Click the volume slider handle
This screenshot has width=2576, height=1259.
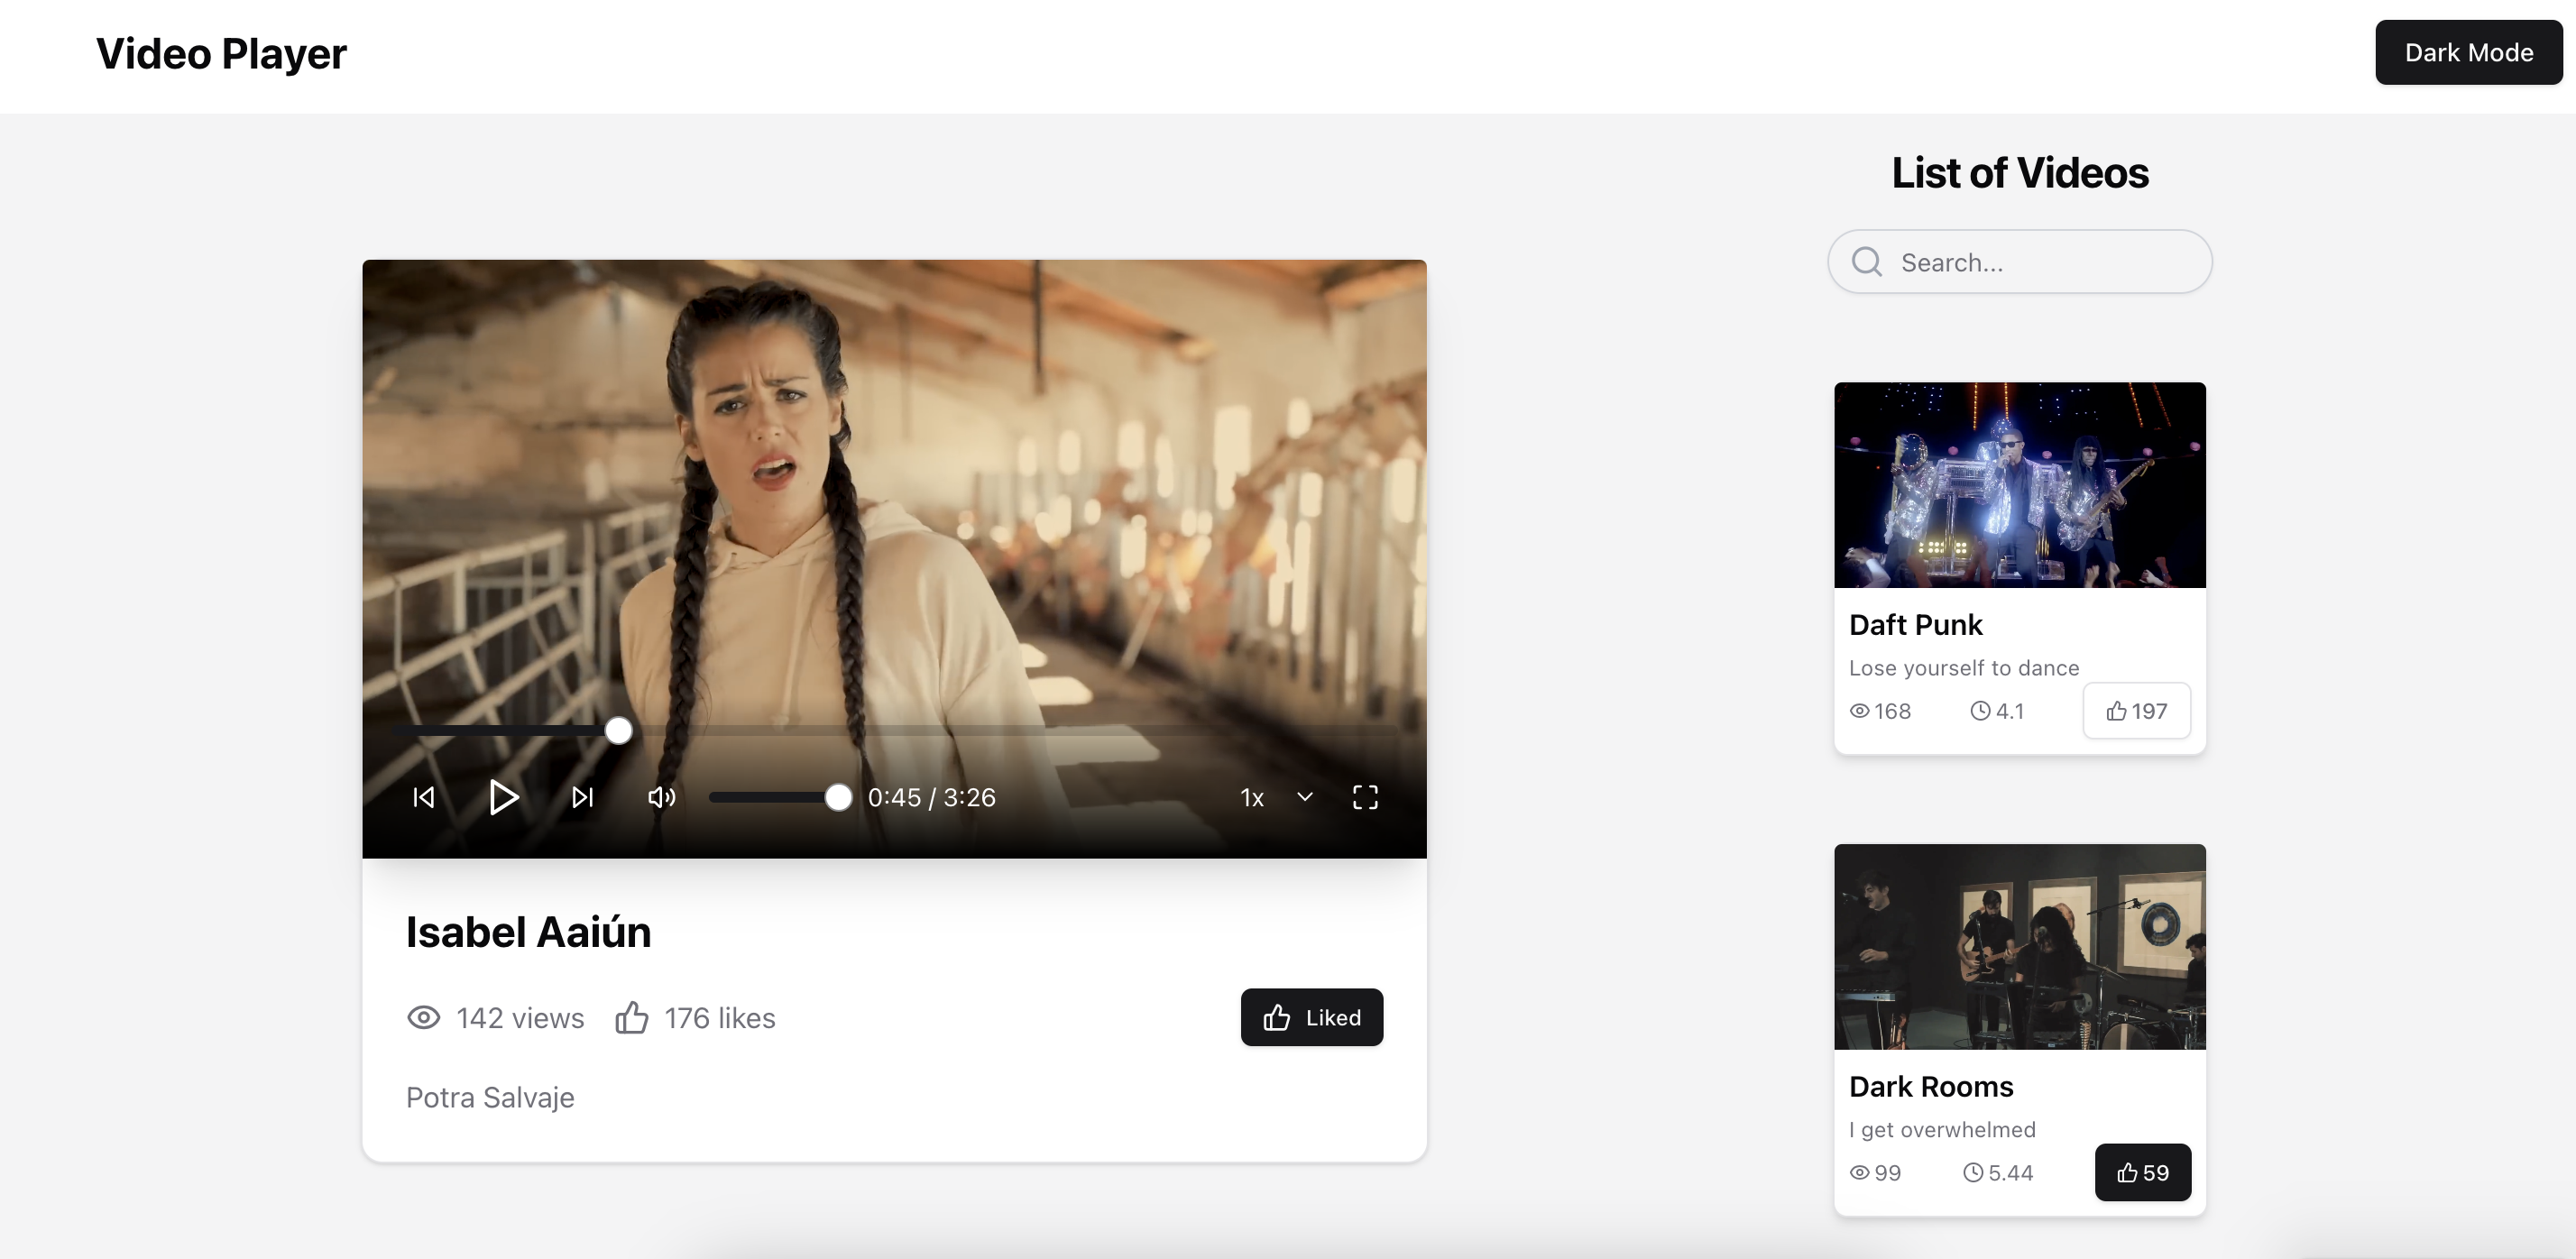coord(838,797)
